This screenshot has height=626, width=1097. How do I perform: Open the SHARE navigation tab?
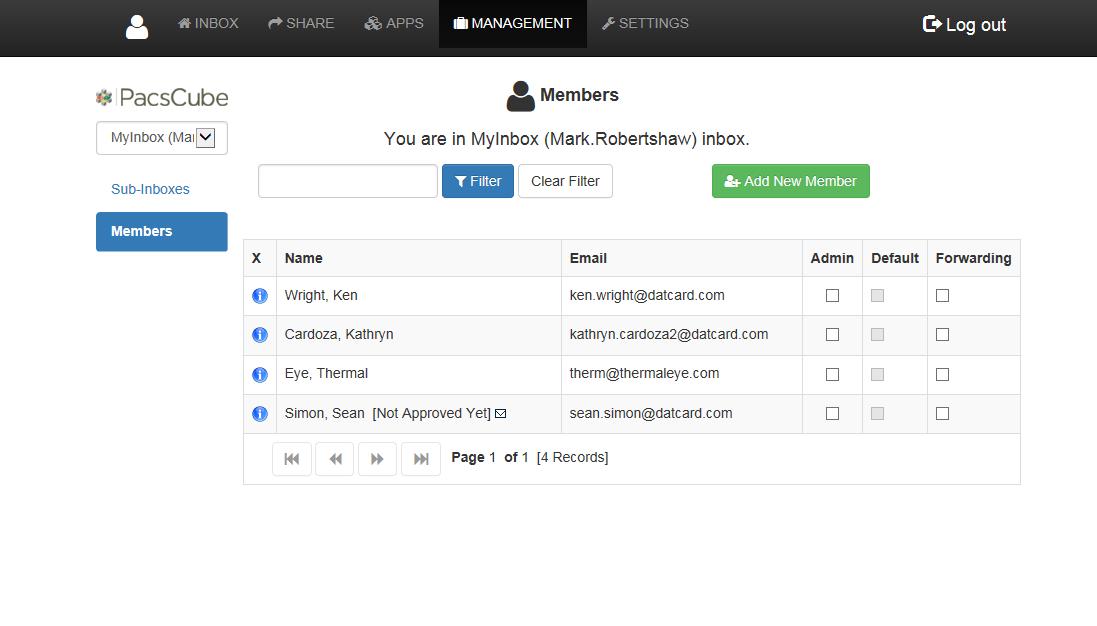(301, 24)
